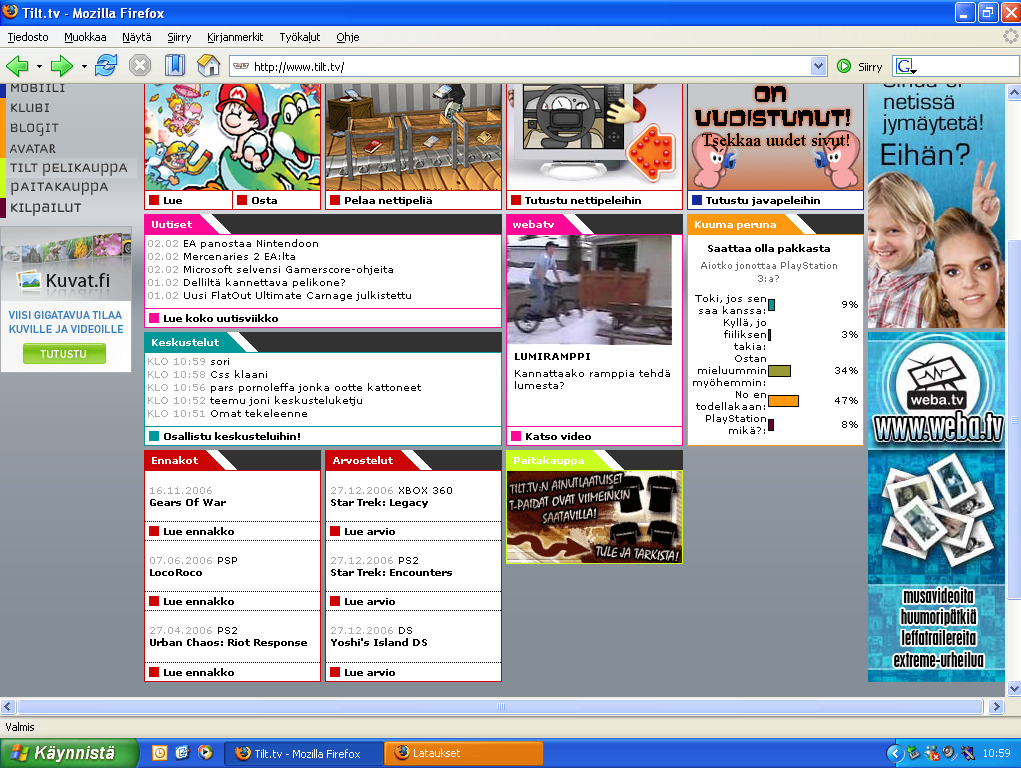Expand hidden system tray icons arrow
Viewport: 1021px width, 769px height.
pyautogui.click(x=895, y=753)
